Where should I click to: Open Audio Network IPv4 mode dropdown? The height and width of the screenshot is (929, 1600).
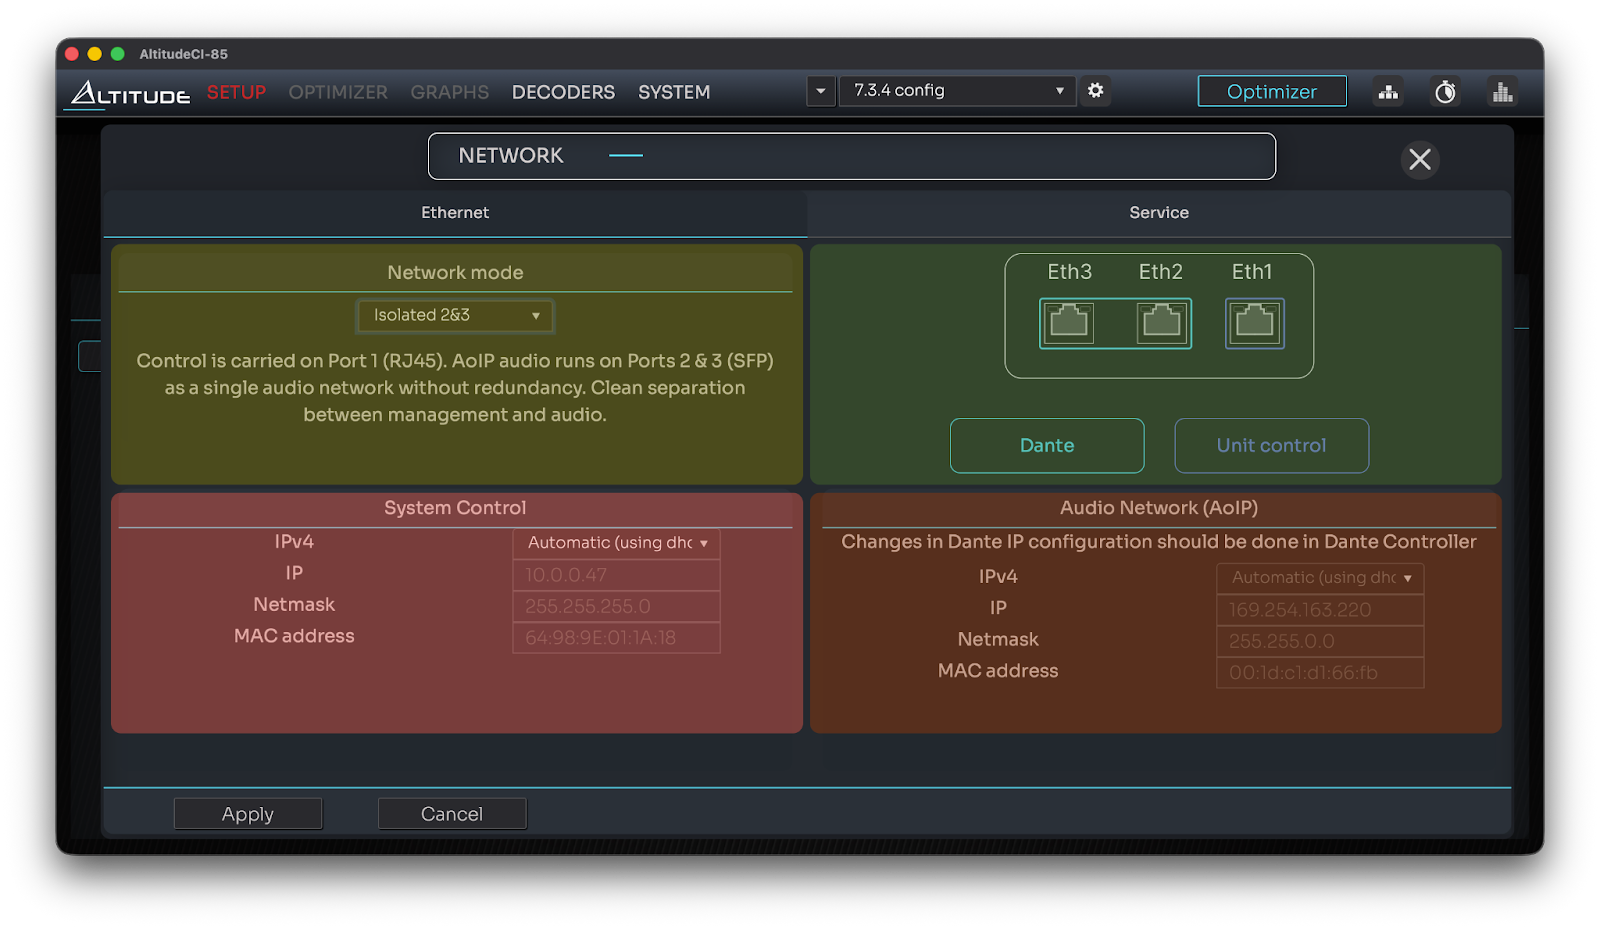pyautogui.click(x=1319, y=577)
